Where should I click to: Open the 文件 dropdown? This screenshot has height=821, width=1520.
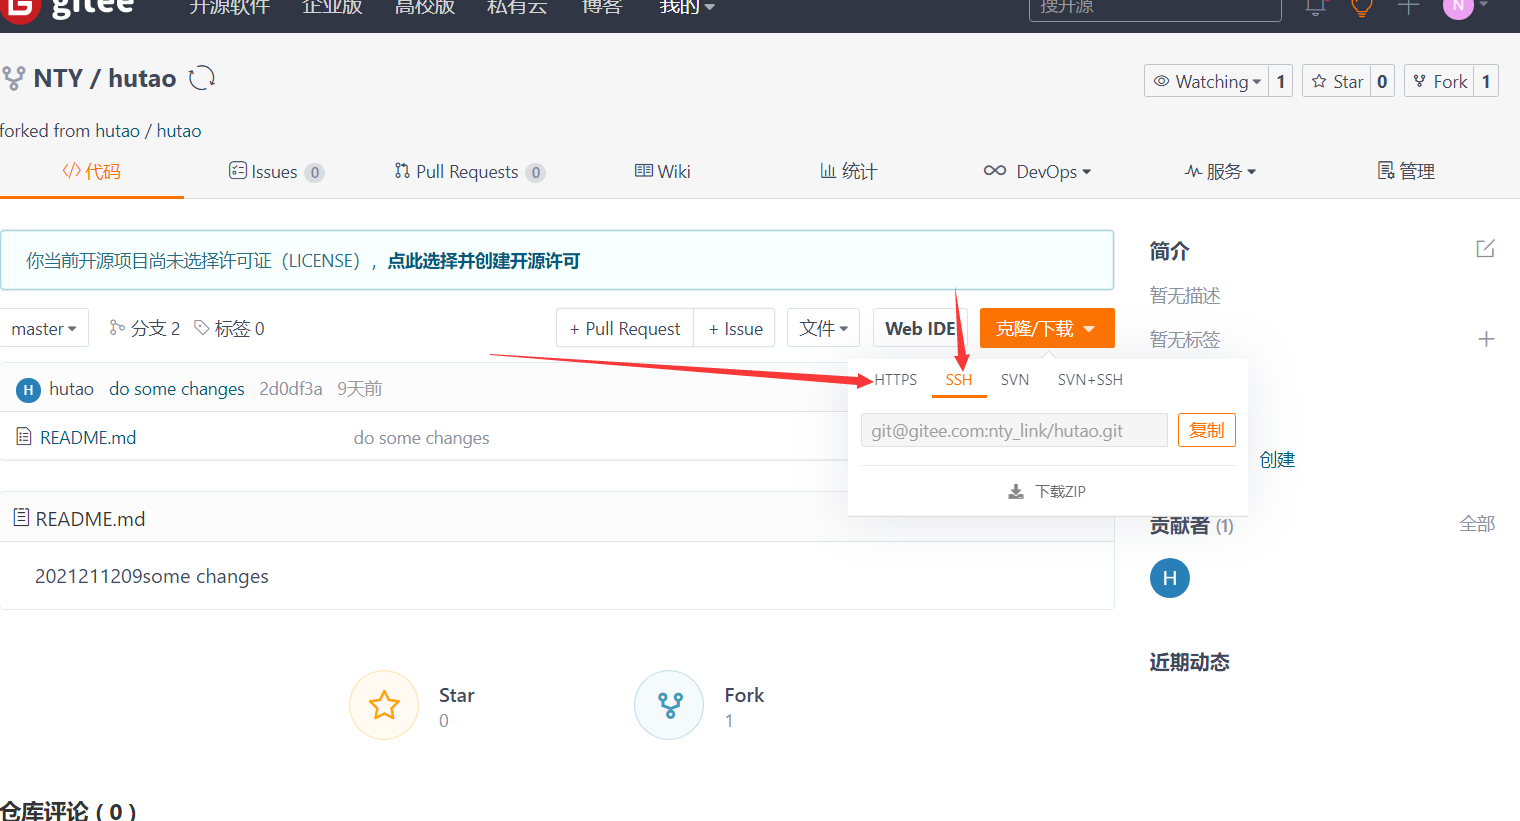click(824, 328)
